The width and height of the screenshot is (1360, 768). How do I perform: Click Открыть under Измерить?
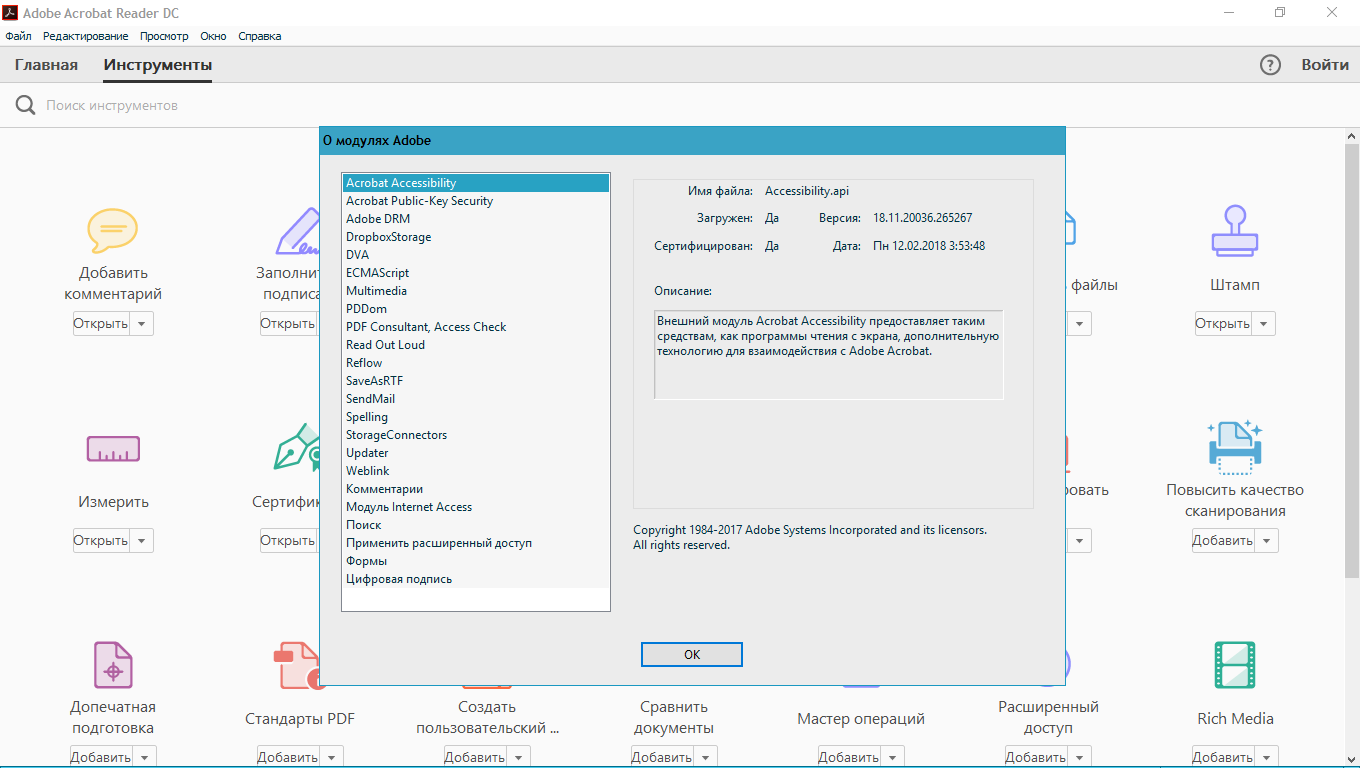point(102,541)
